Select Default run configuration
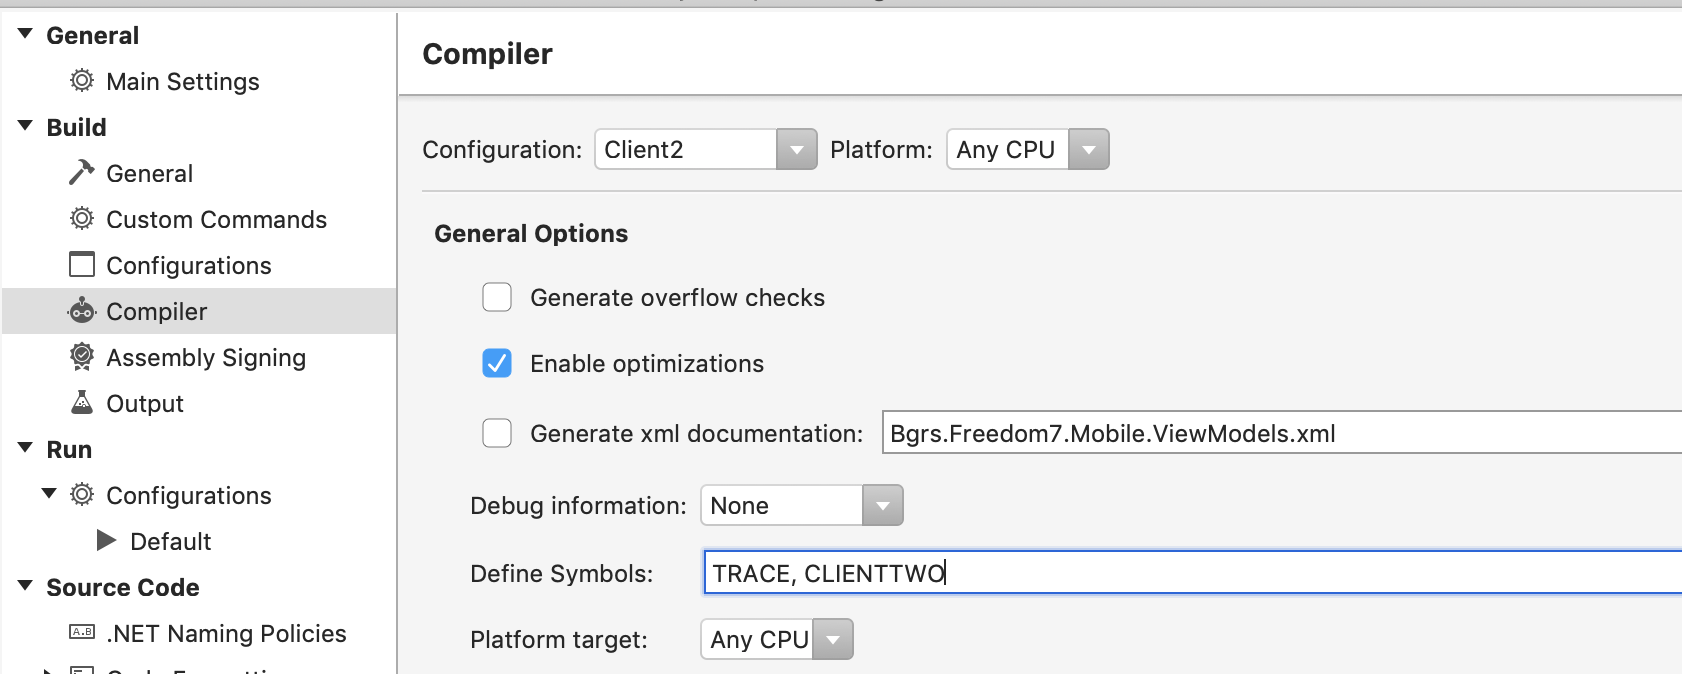This screenshot has width=1682, height=674. coord(171,541)
